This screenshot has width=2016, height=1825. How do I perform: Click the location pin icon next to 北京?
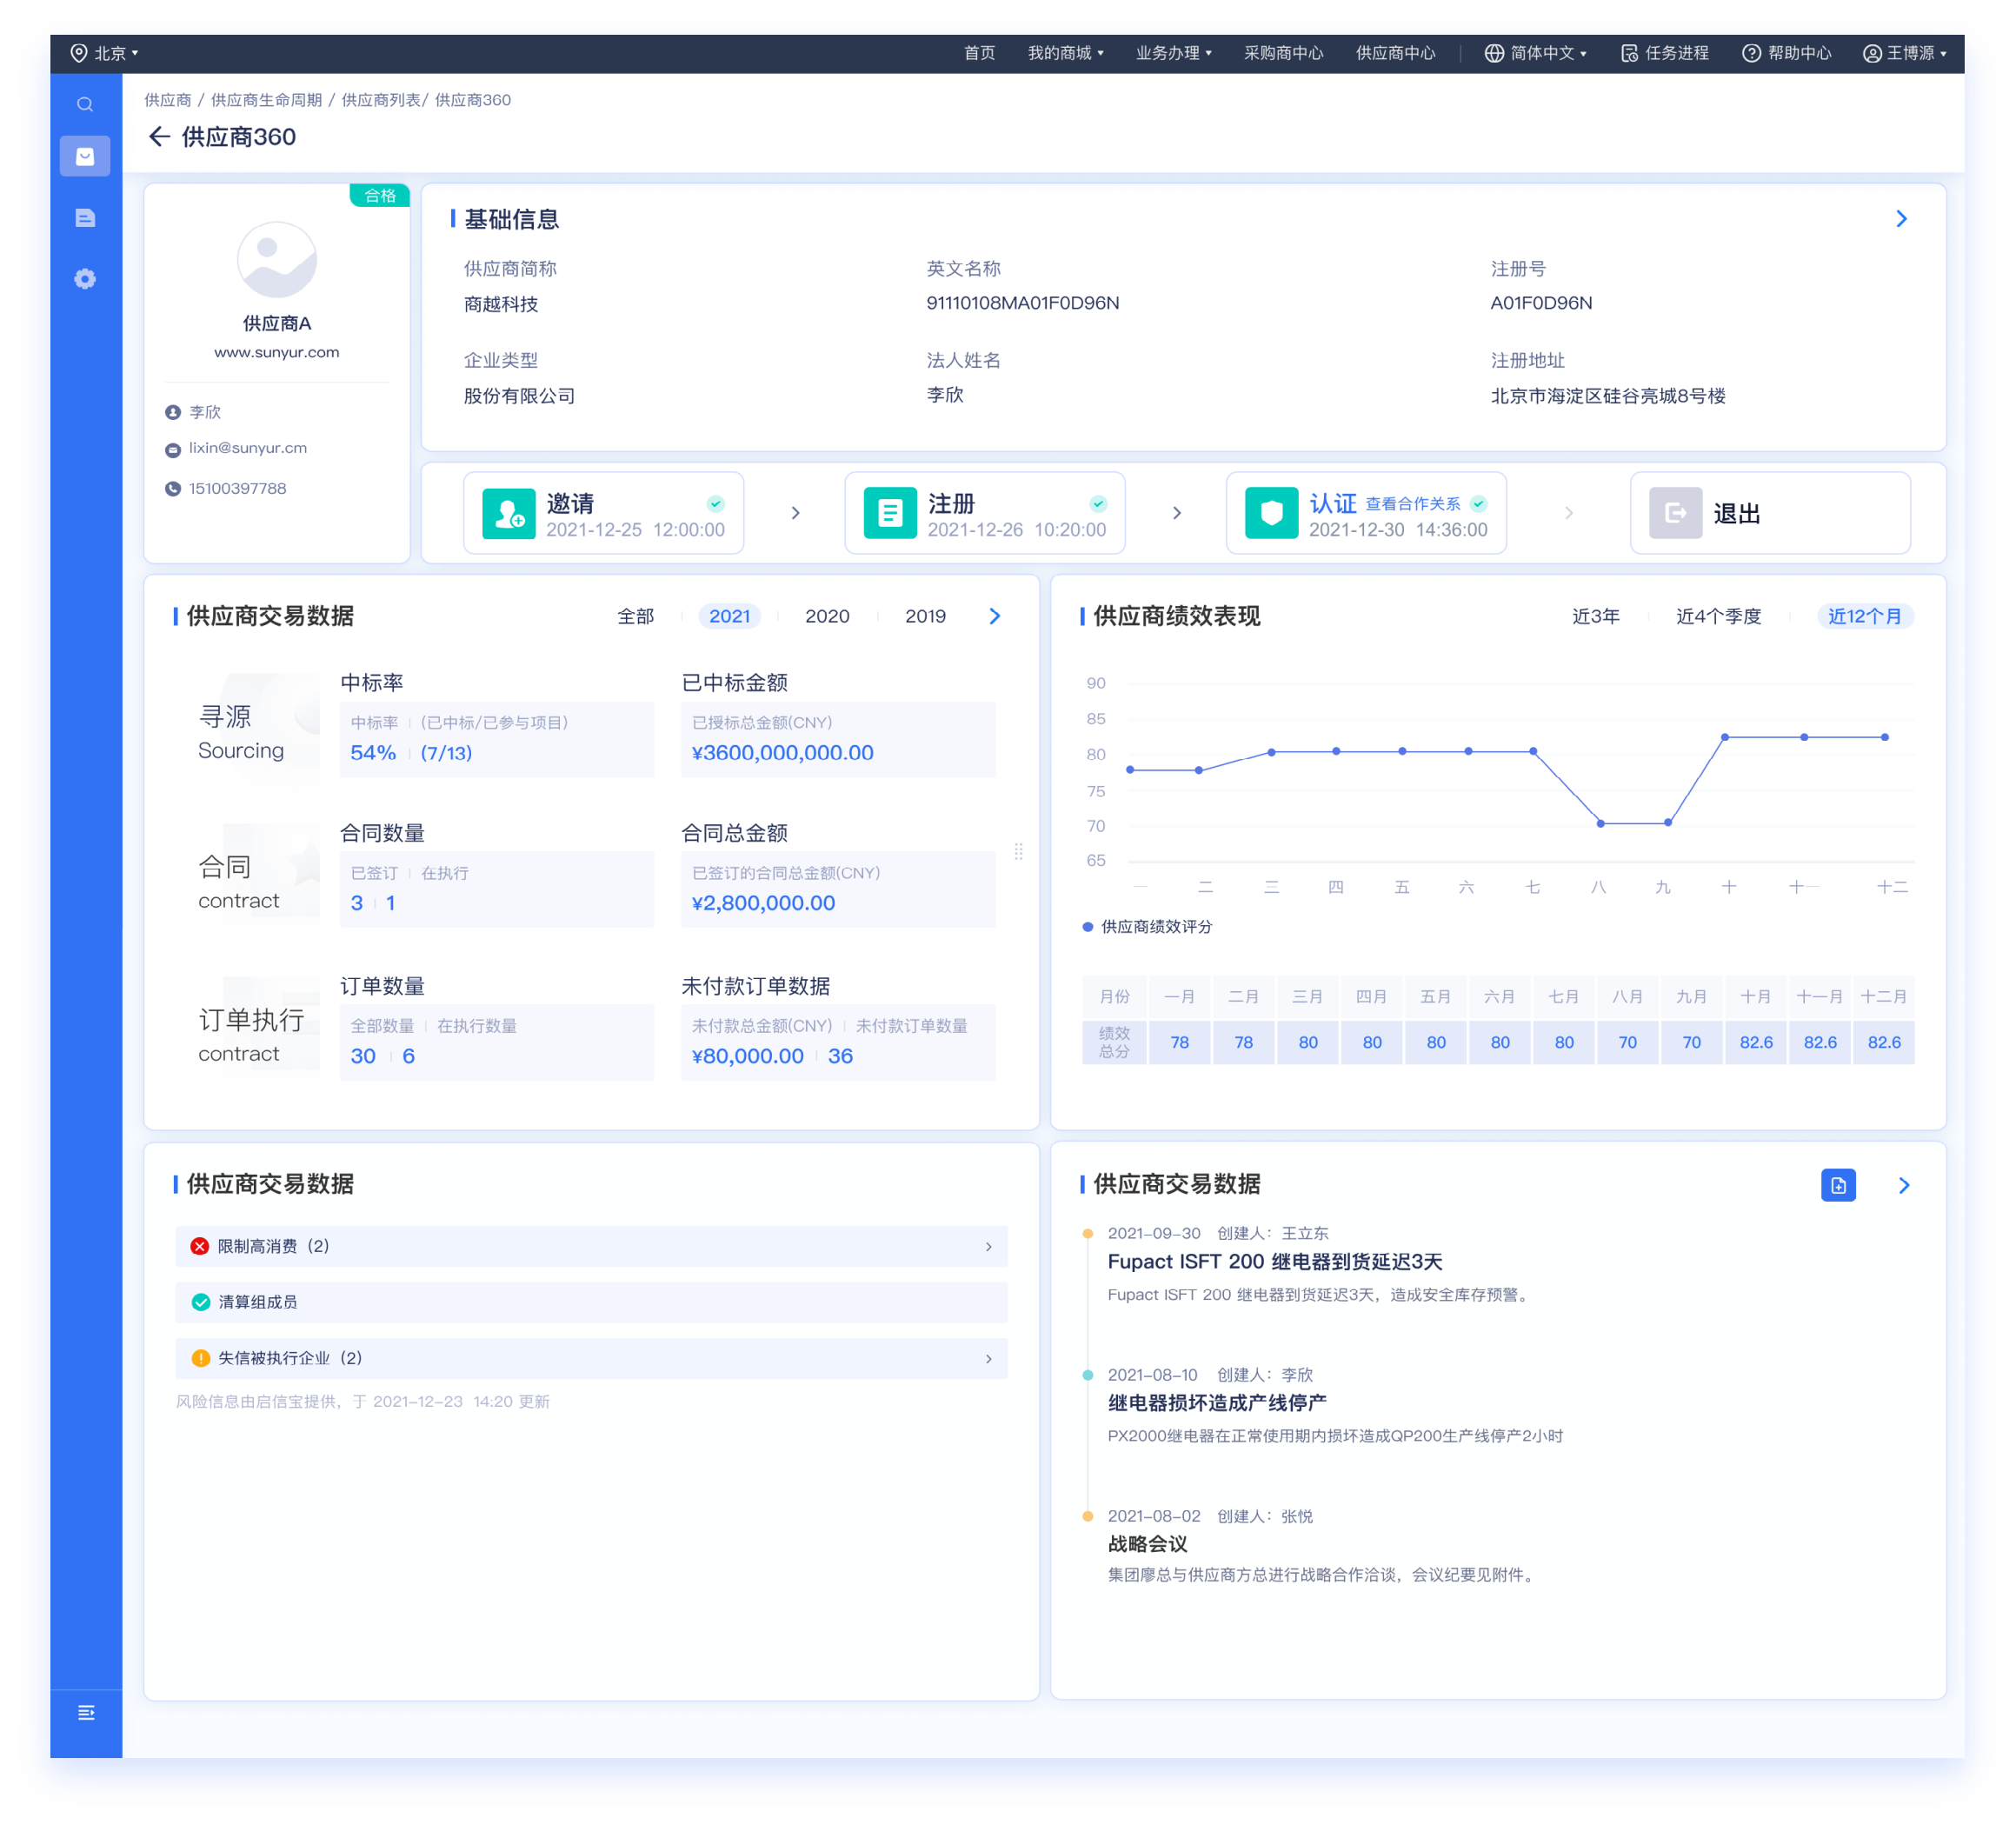click(x=79, y=53)
